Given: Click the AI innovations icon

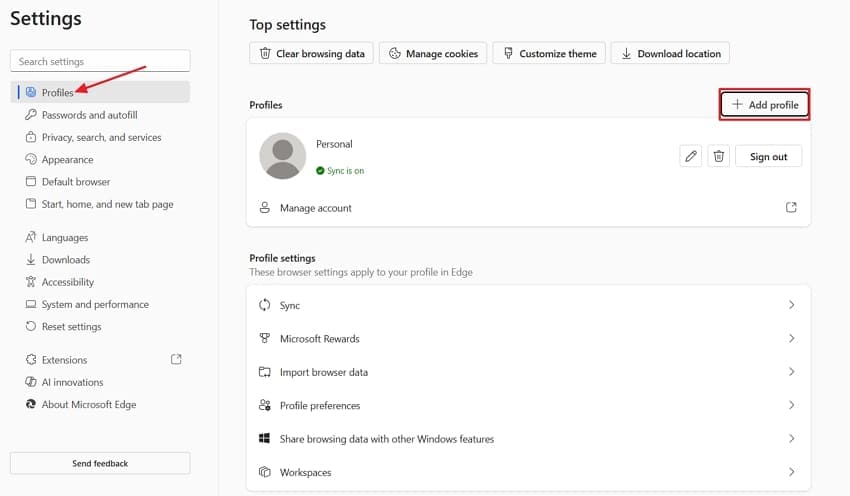Looking at the screenshot, I should (x=31, y=382).
